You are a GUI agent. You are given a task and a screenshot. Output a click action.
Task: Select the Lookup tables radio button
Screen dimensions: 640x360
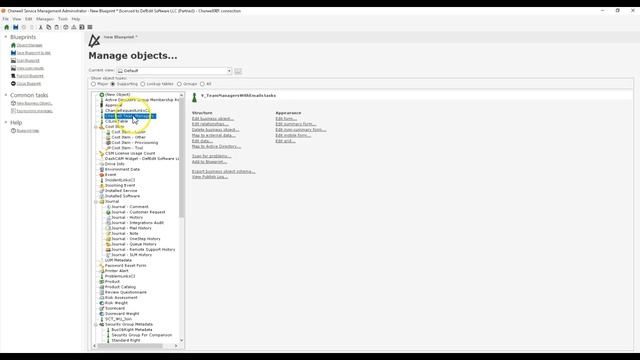coord(143,84)
